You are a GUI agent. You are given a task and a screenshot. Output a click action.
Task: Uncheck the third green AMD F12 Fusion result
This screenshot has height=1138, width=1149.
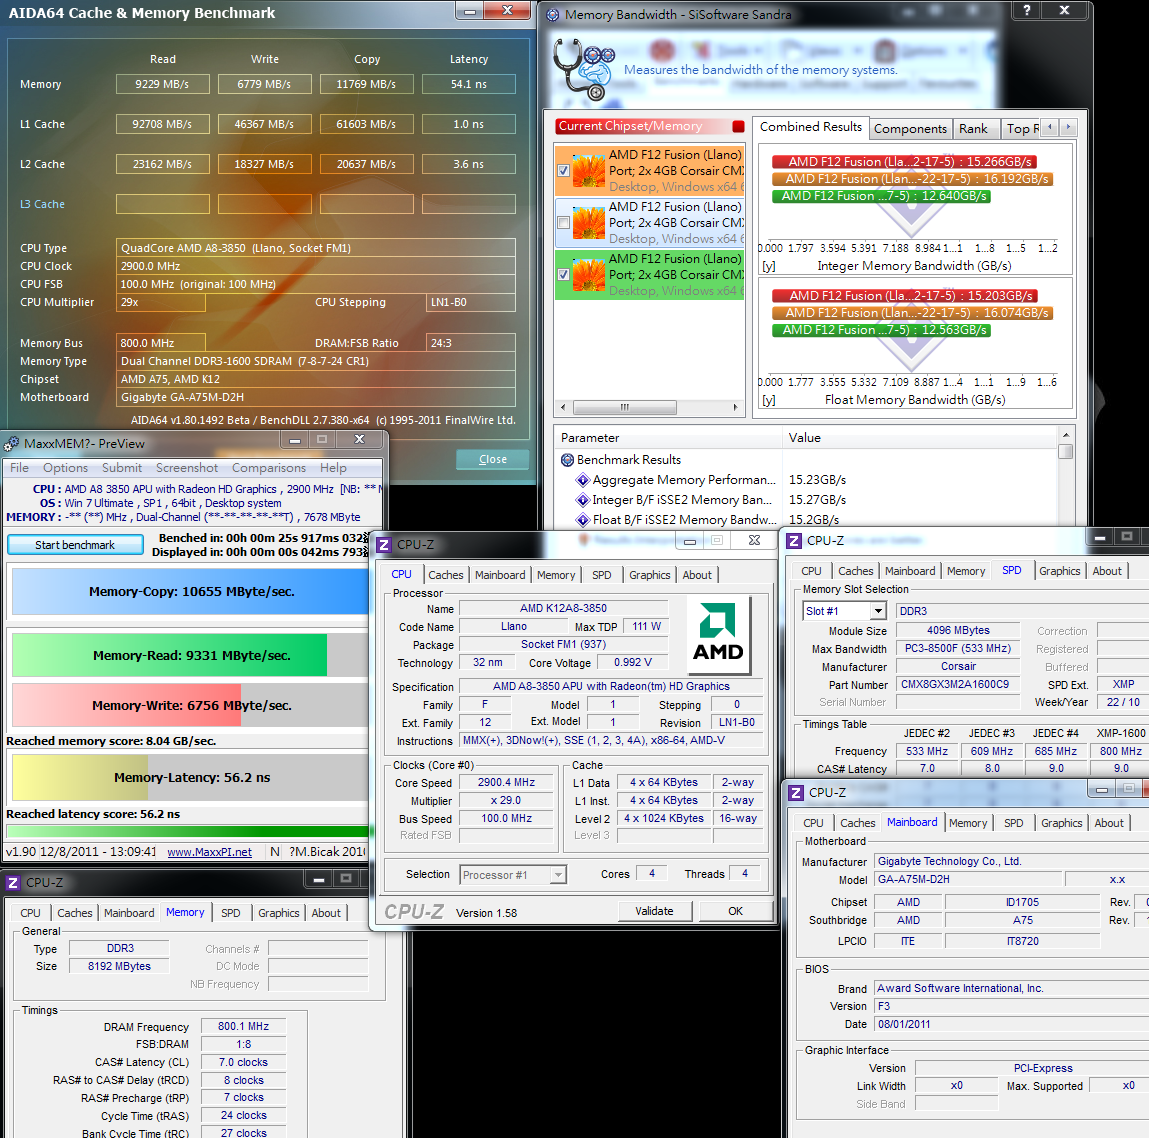click(x=564, y=275)
